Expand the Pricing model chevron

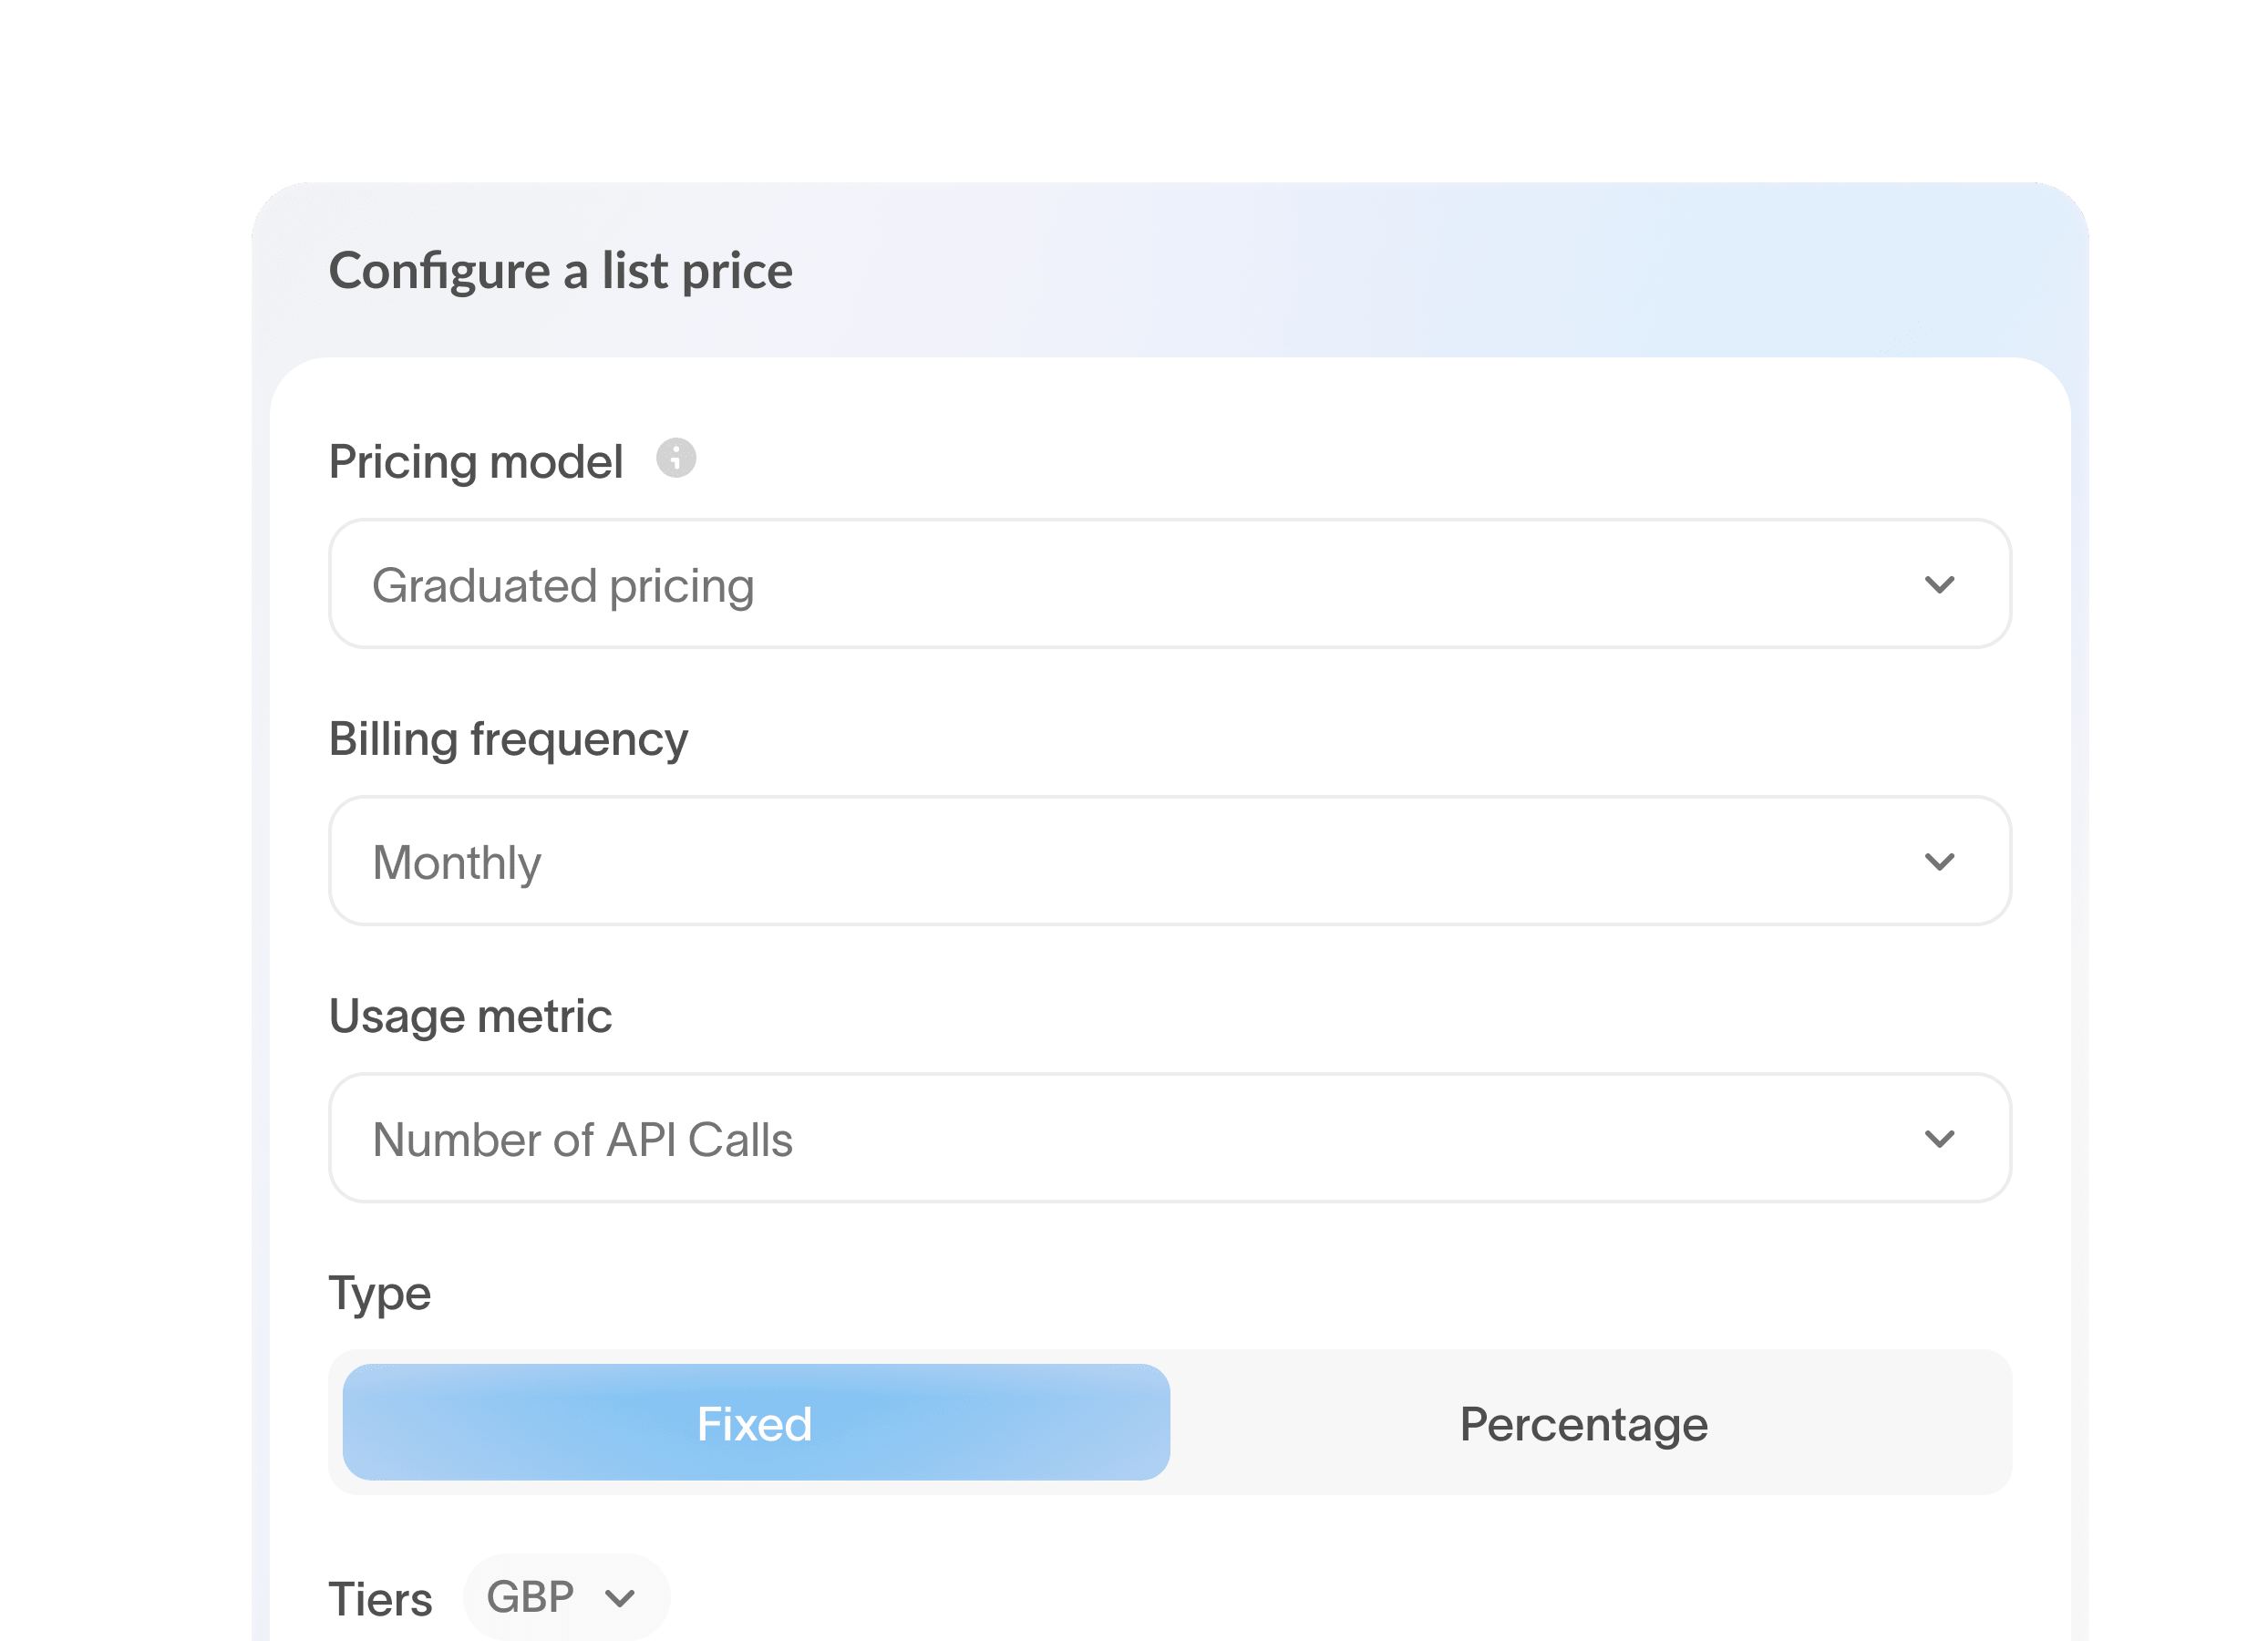click(1941, 585)
